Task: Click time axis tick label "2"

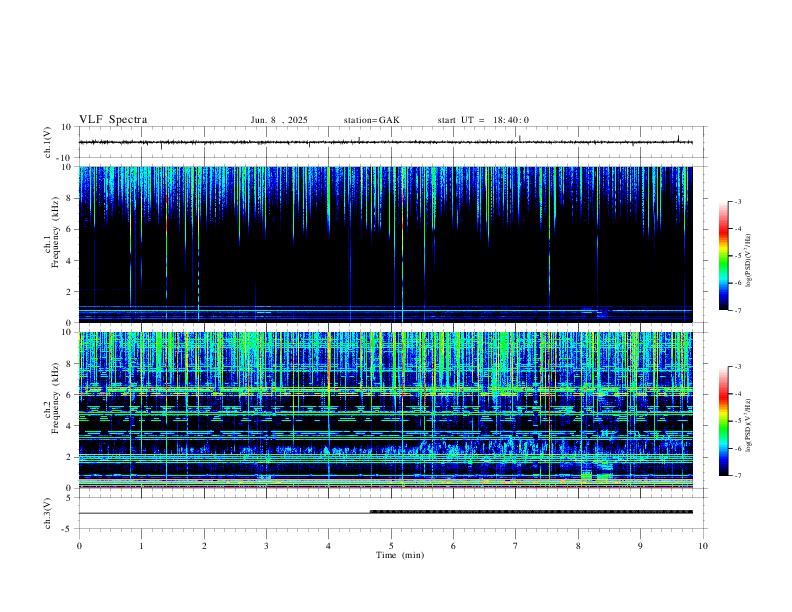Action: 204,546
